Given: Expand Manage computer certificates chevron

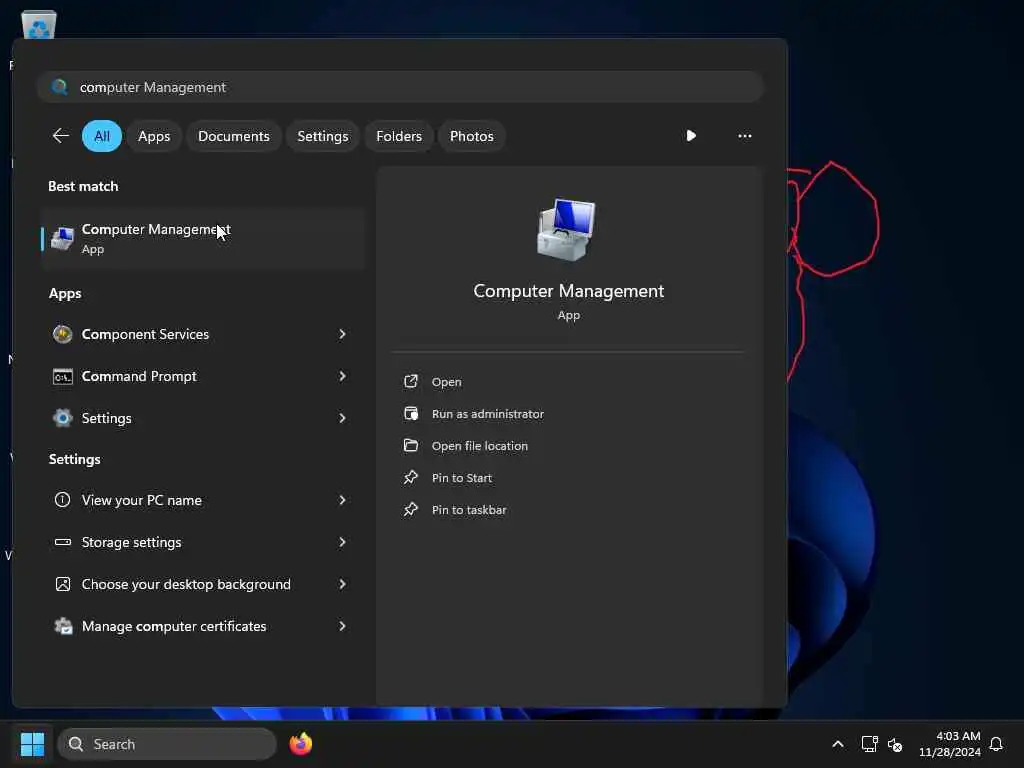Looking at the screenshot, I should click(x=342, y=626).
